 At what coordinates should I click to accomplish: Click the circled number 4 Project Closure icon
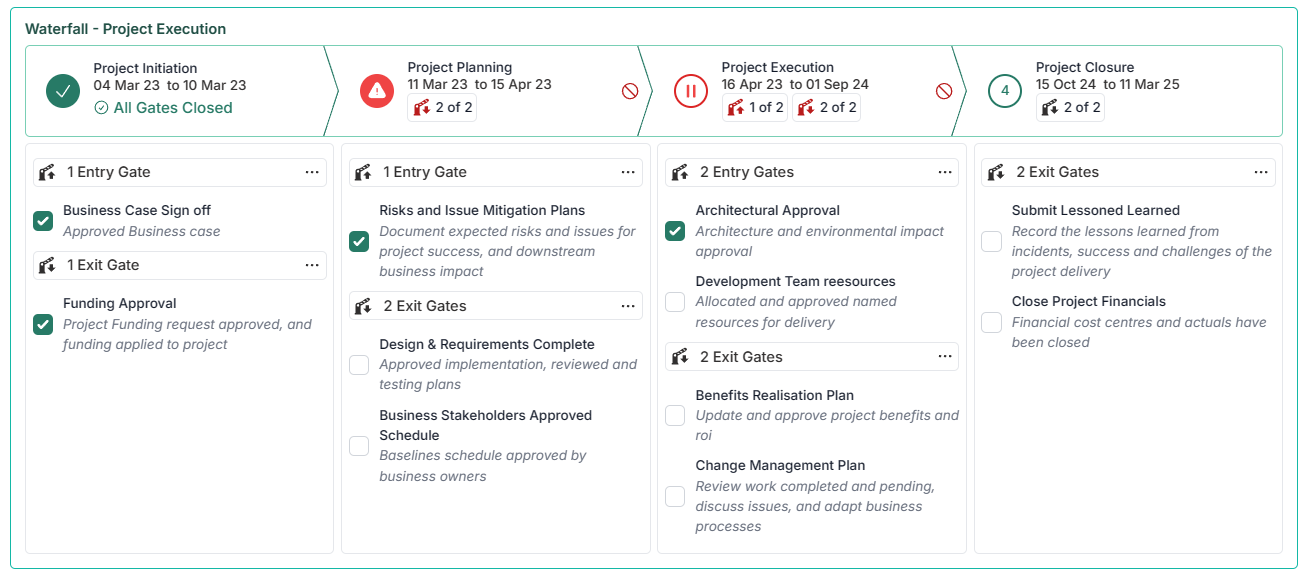tap(1004, 91)
